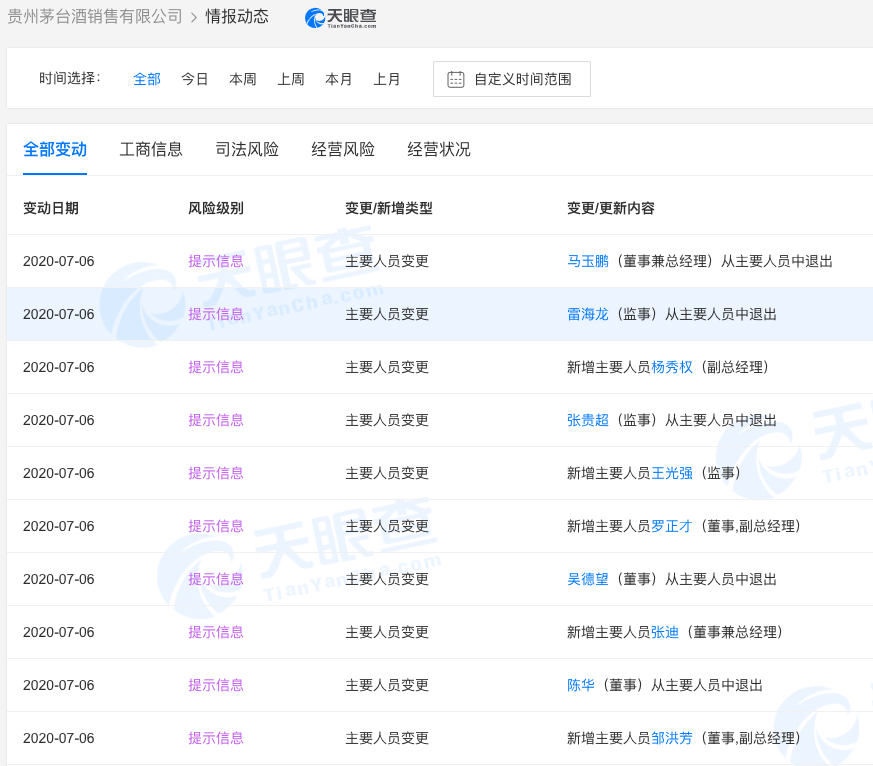Image resolution: width=873 pixels, height=766 pixels.
Task: Filter records by 本周
Action: coord(242,79)
